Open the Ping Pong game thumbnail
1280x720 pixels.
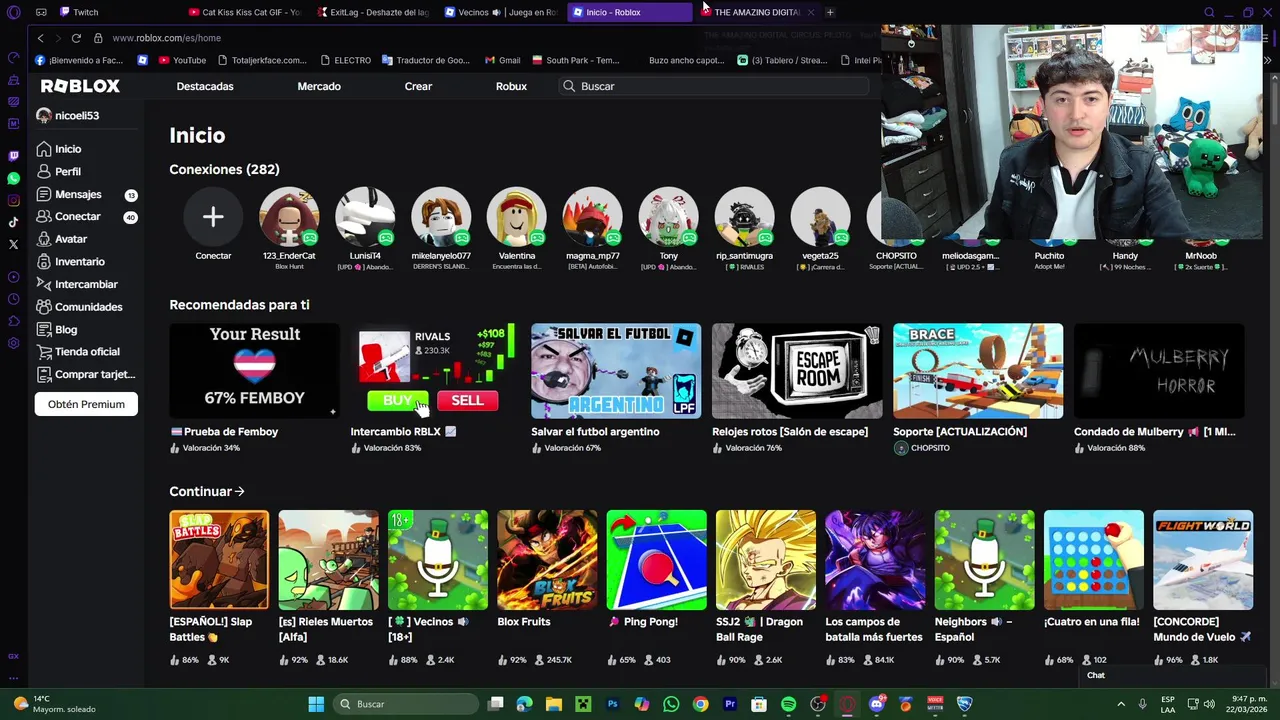click(x=656, y=560)
